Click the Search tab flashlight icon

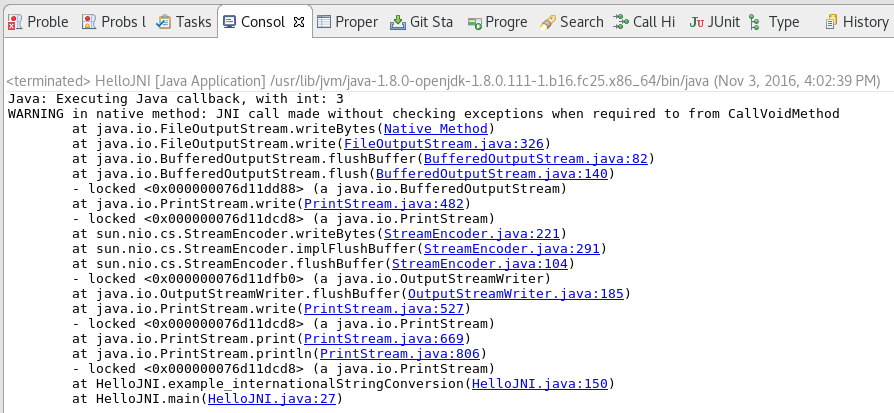(x=547, y=21)
